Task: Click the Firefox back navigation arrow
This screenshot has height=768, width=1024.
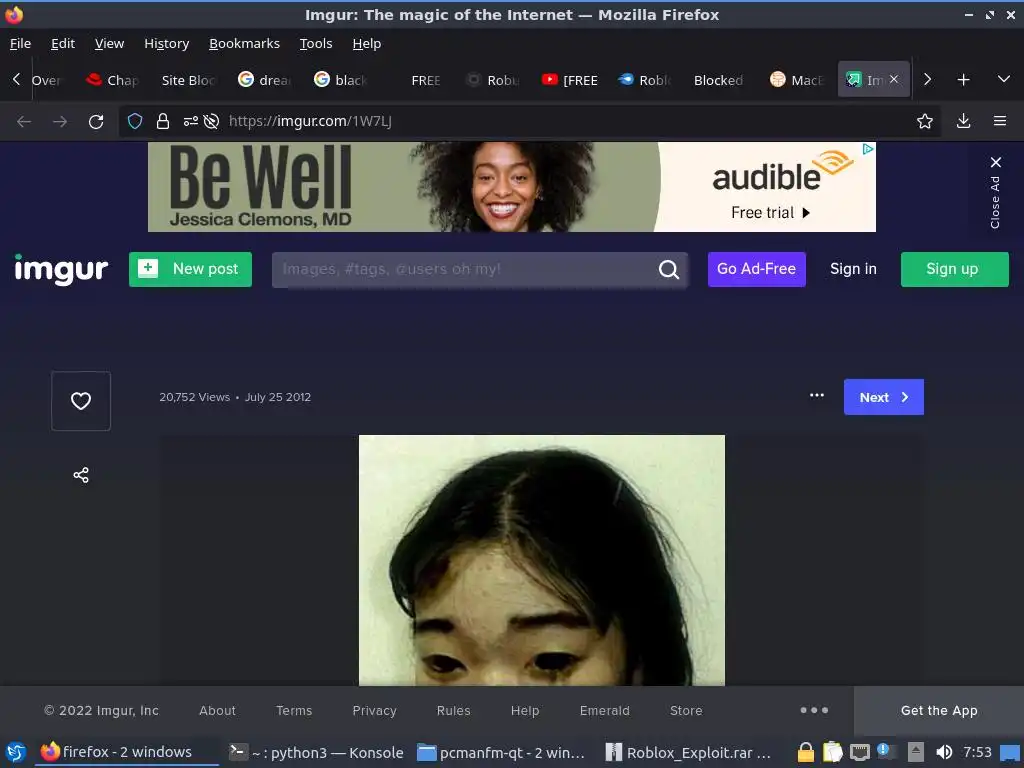Action: point(24,121)
